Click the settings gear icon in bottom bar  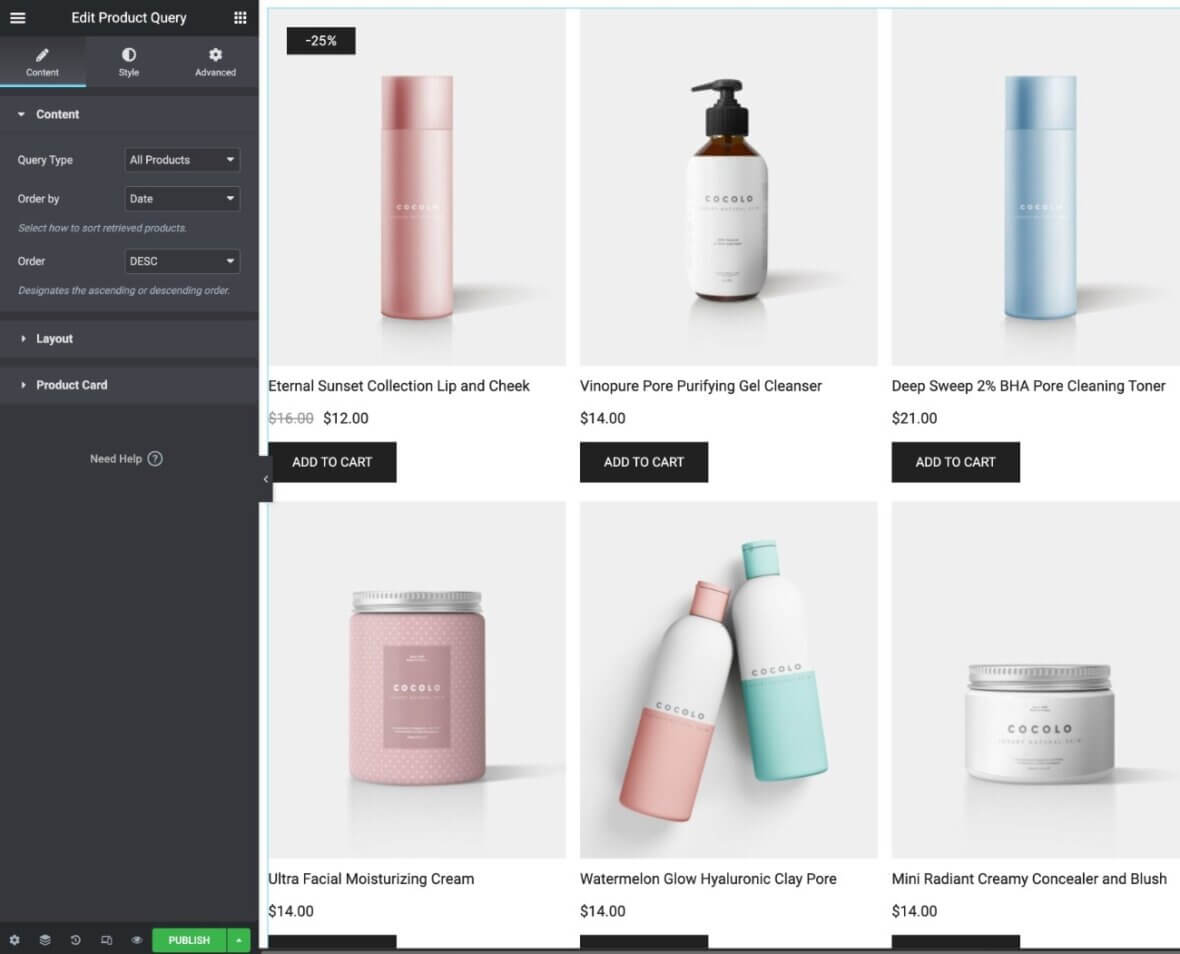(14, 940)
